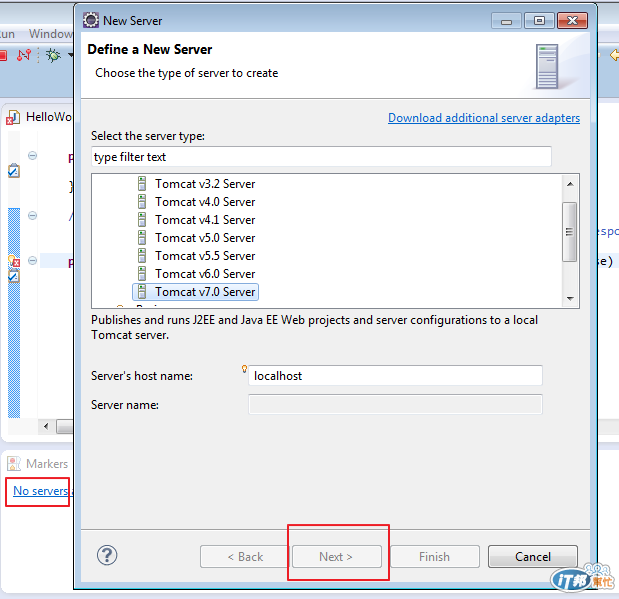Collapse the second code fold marker in editor

tap(33, 216)
